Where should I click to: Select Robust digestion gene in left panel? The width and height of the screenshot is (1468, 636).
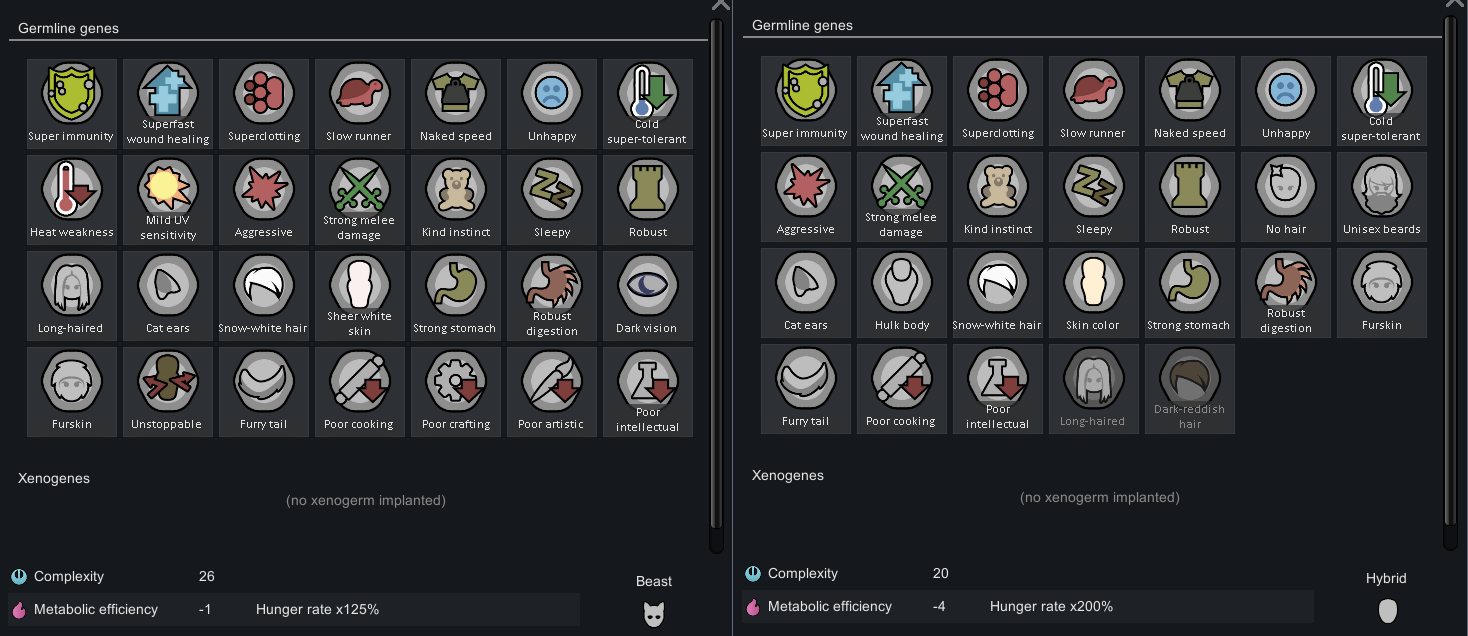[552, 296]
